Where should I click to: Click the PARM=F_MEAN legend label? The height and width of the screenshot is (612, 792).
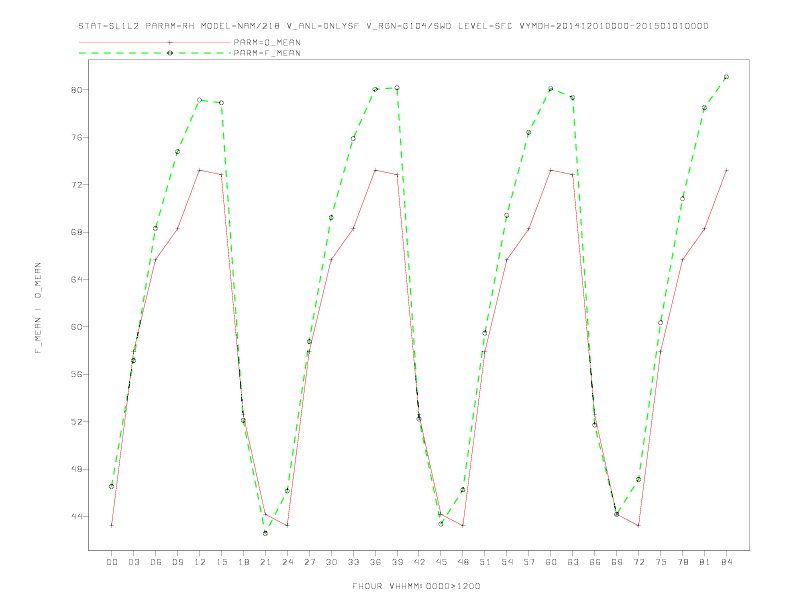point(267,53)
